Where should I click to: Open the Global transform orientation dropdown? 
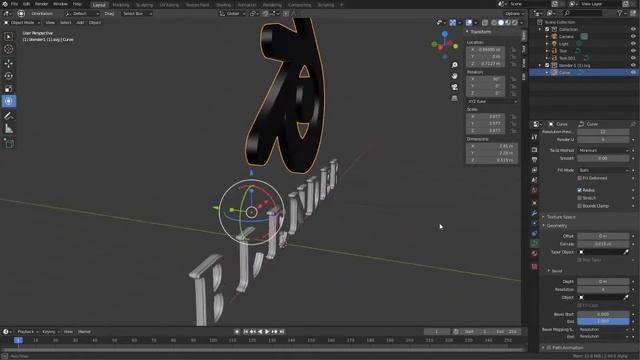(x=232, y=13)
